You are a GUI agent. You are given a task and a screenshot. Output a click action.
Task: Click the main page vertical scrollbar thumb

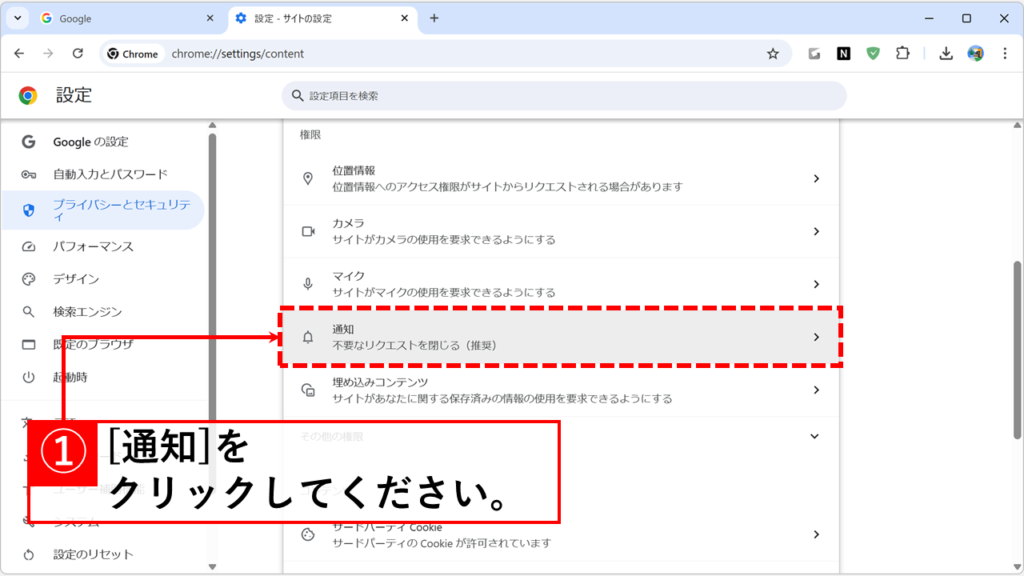[x=1017, y=350]
